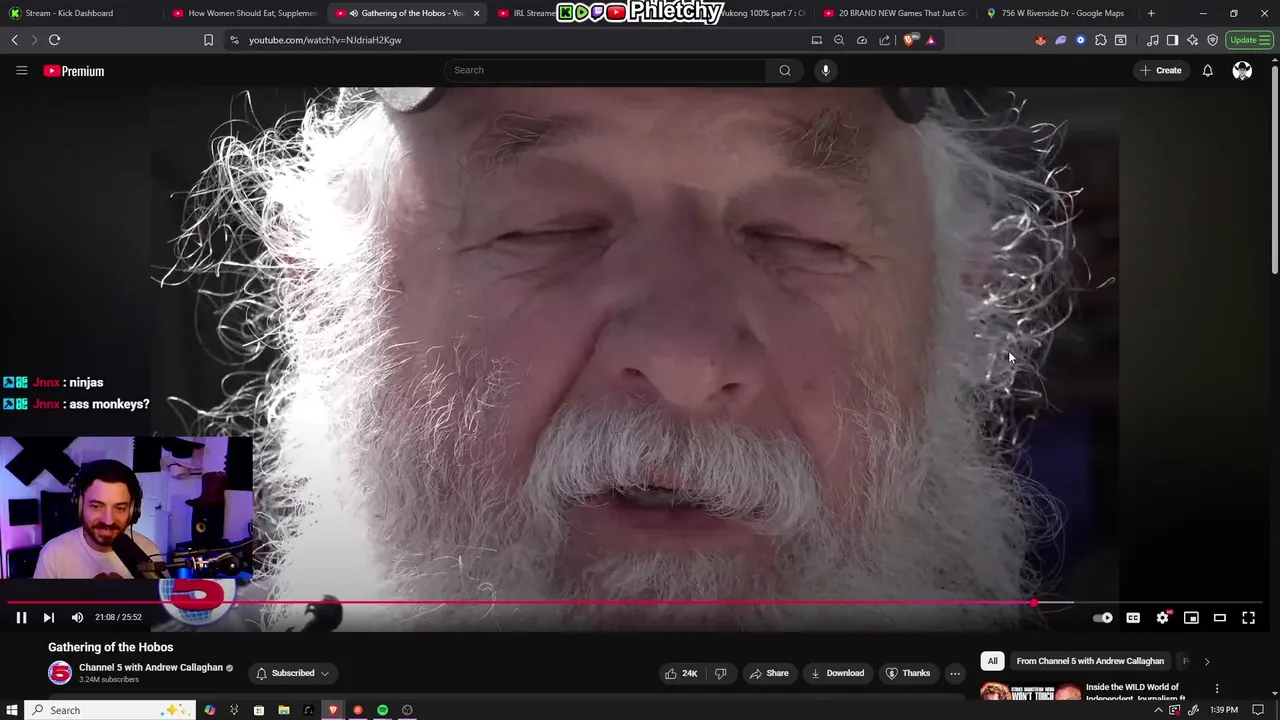
Task: Show more filter chips with right arrow
Action: (x=1206, y=661)
